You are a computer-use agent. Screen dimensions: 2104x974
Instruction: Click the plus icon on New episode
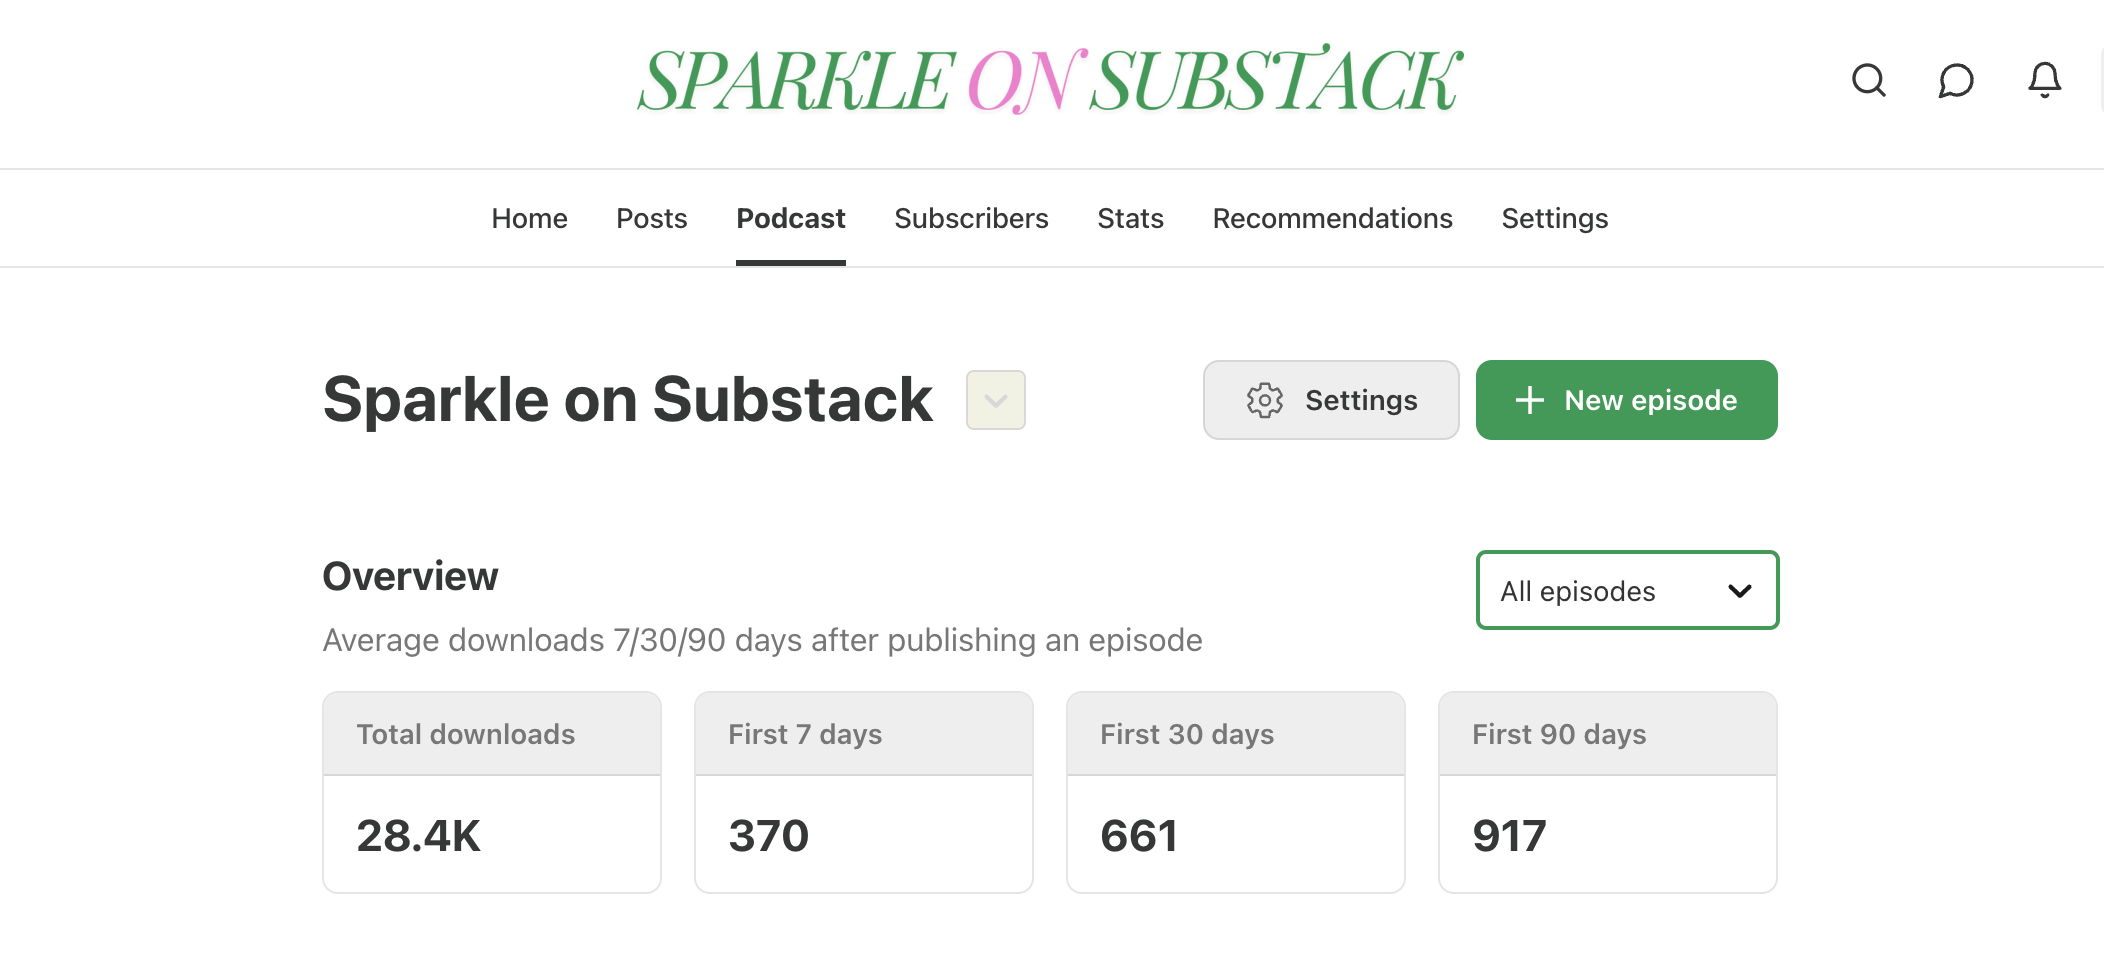[1529, 400]
